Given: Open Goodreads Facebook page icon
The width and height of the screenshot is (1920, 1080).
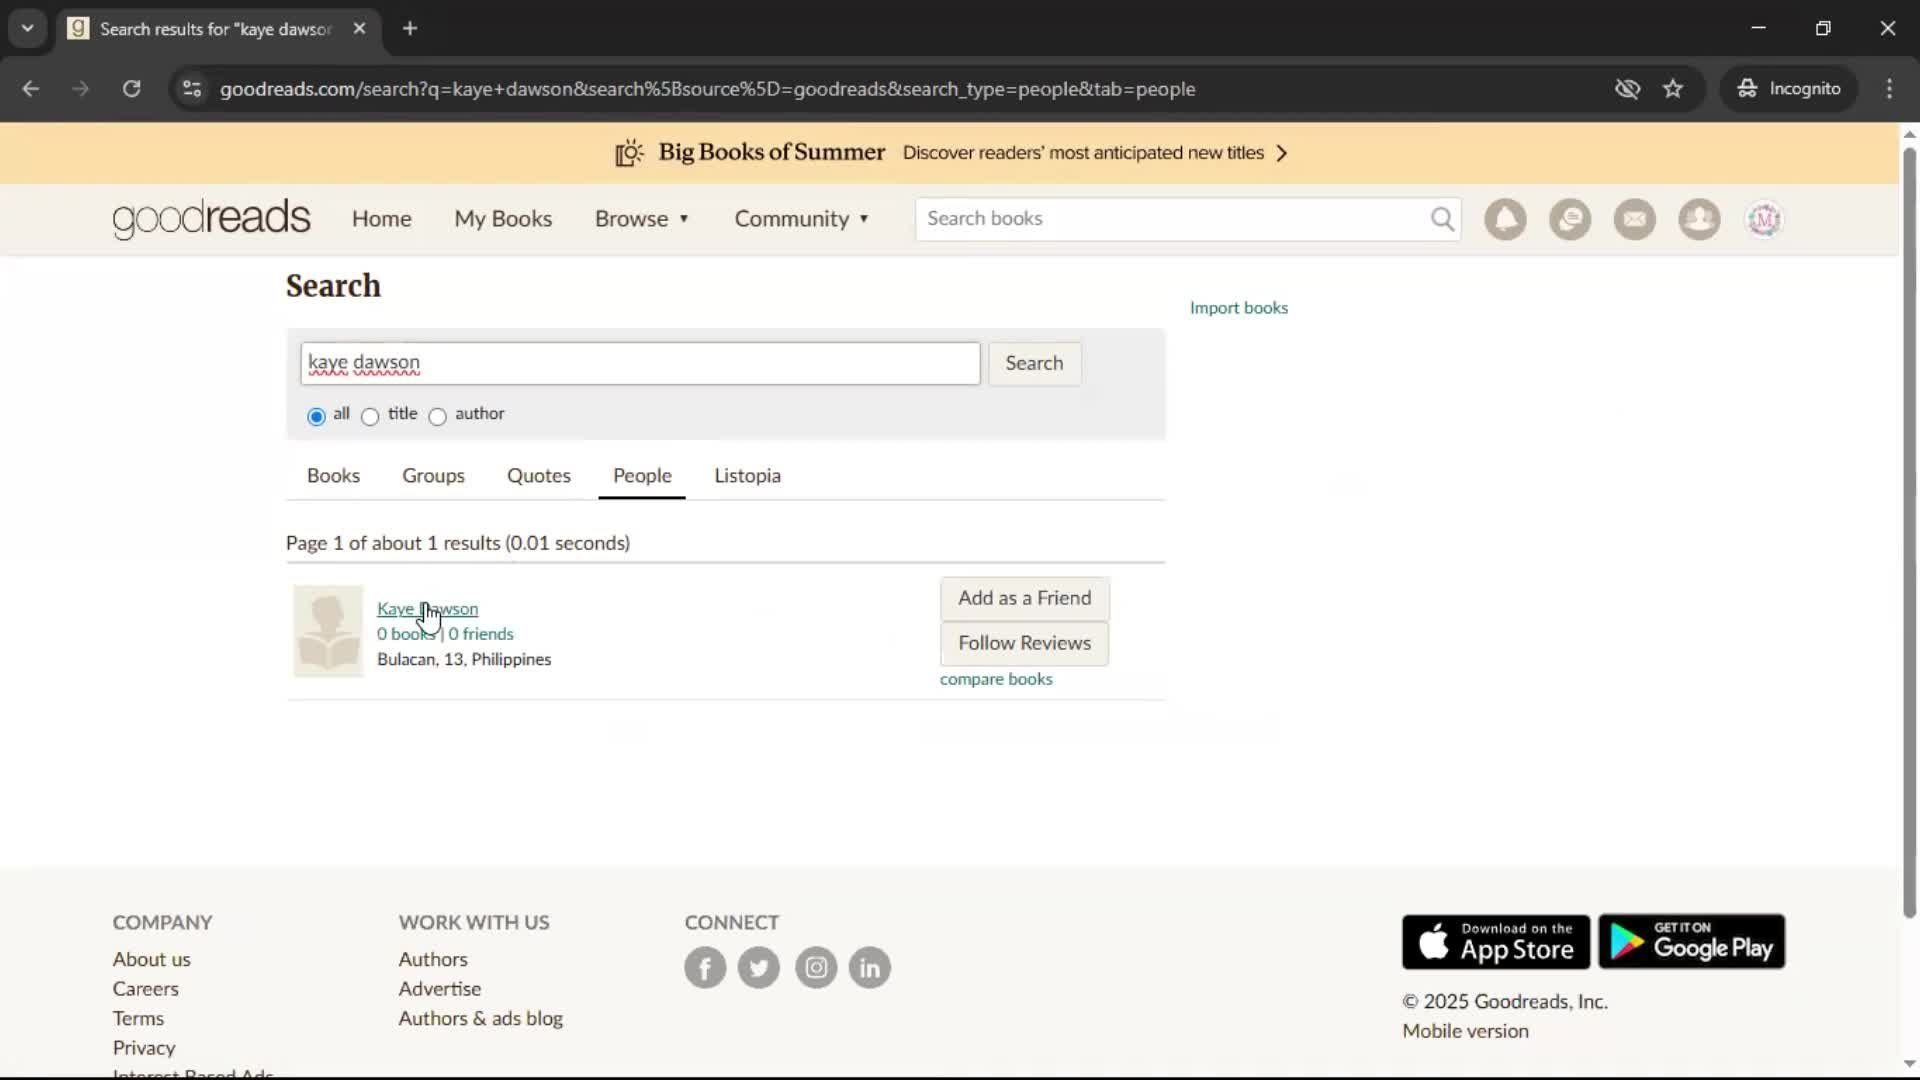Looking at the screenshot, I should (x=705, y=967).
